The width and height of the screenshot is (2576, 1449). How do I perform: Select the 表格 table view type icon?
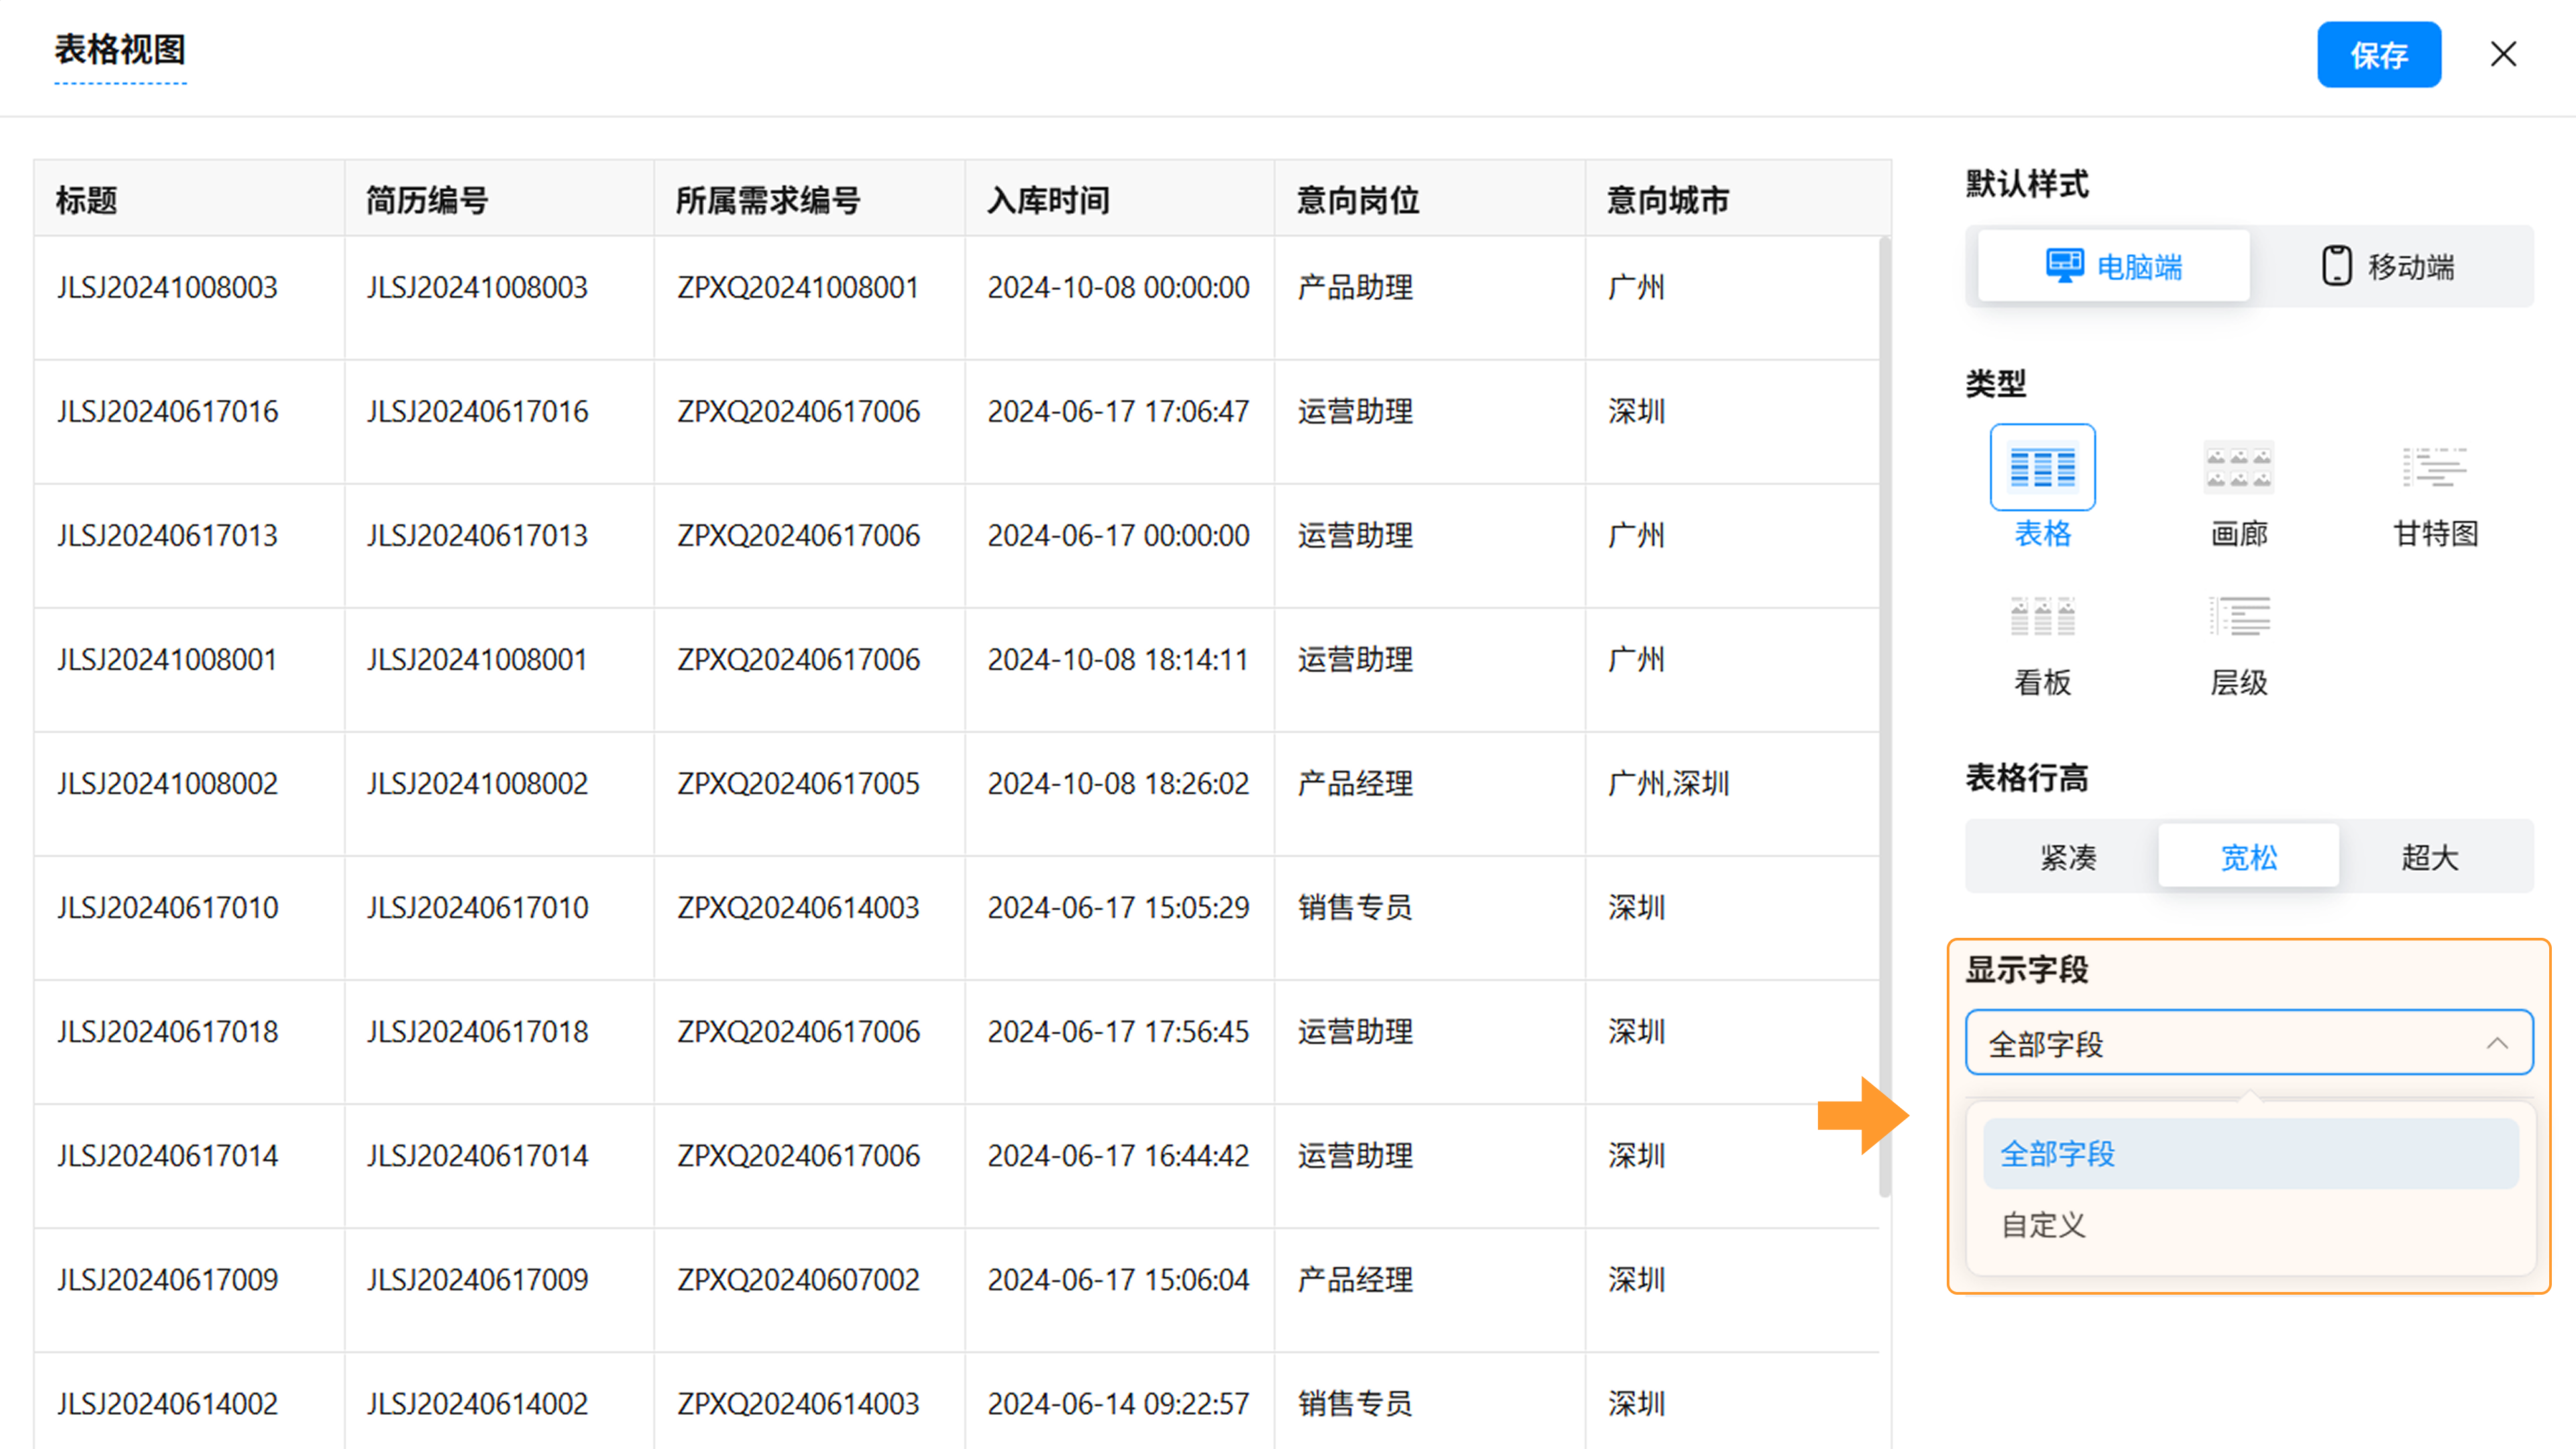pos(2042,467)
